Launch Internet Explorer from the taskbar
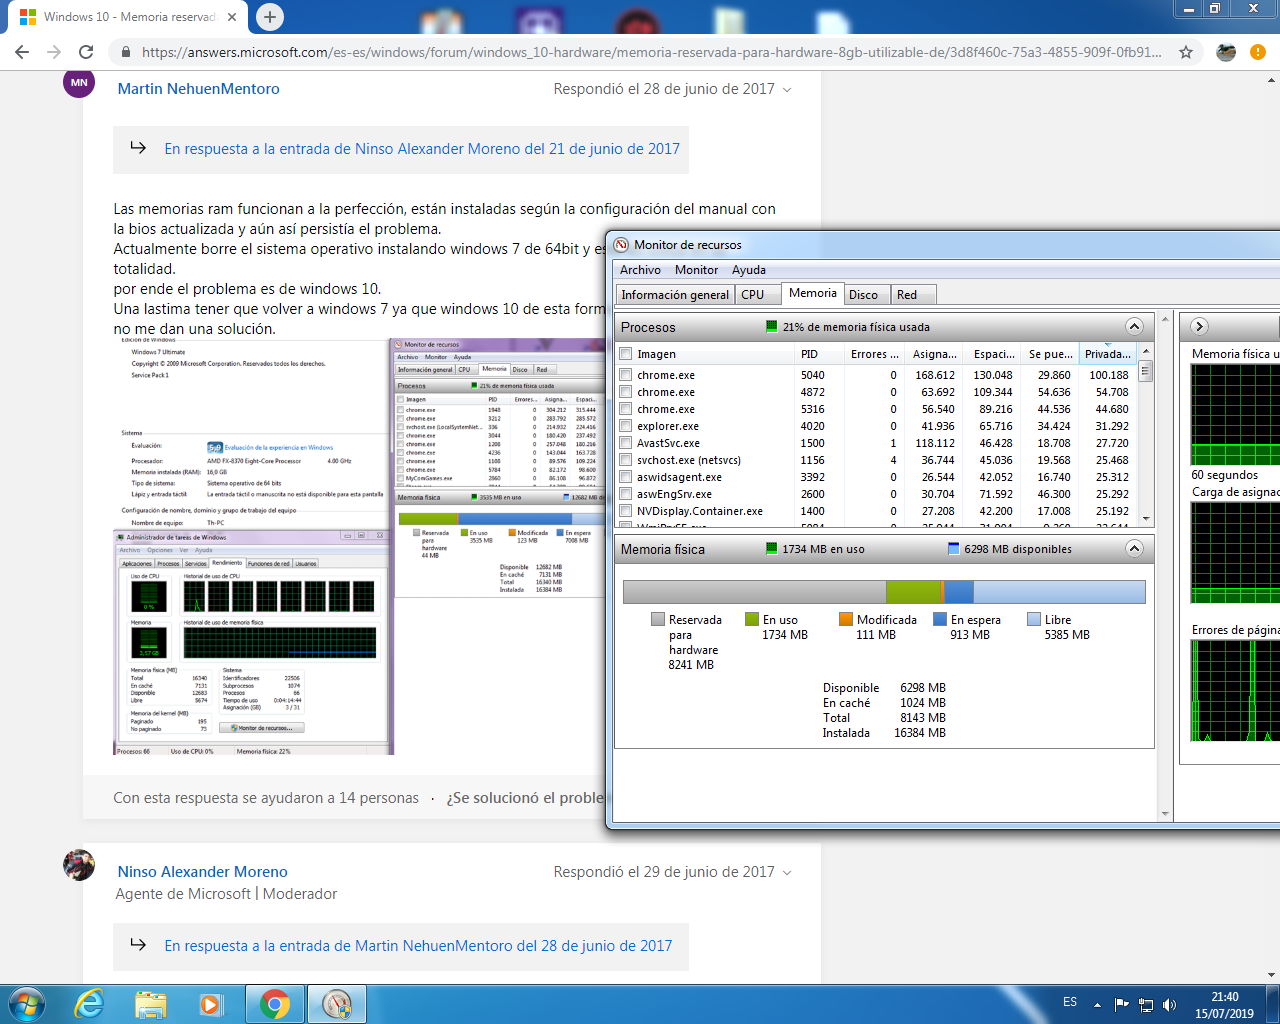The height and width of the screenshot is (1024, 1280). 89,1004
